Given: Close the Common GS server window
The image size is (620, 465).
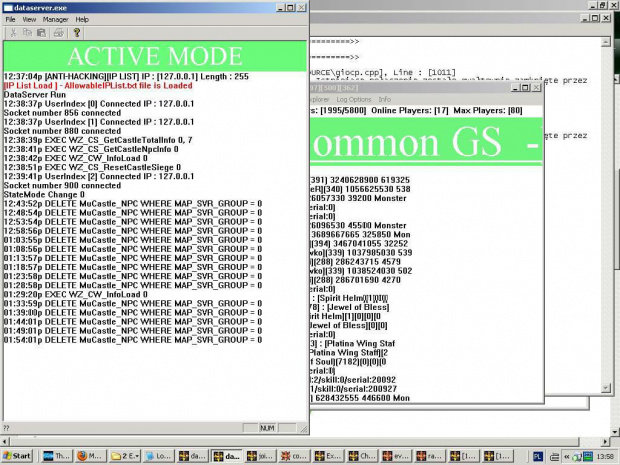Looking at the screenshot, I should (x=537, y=88).
